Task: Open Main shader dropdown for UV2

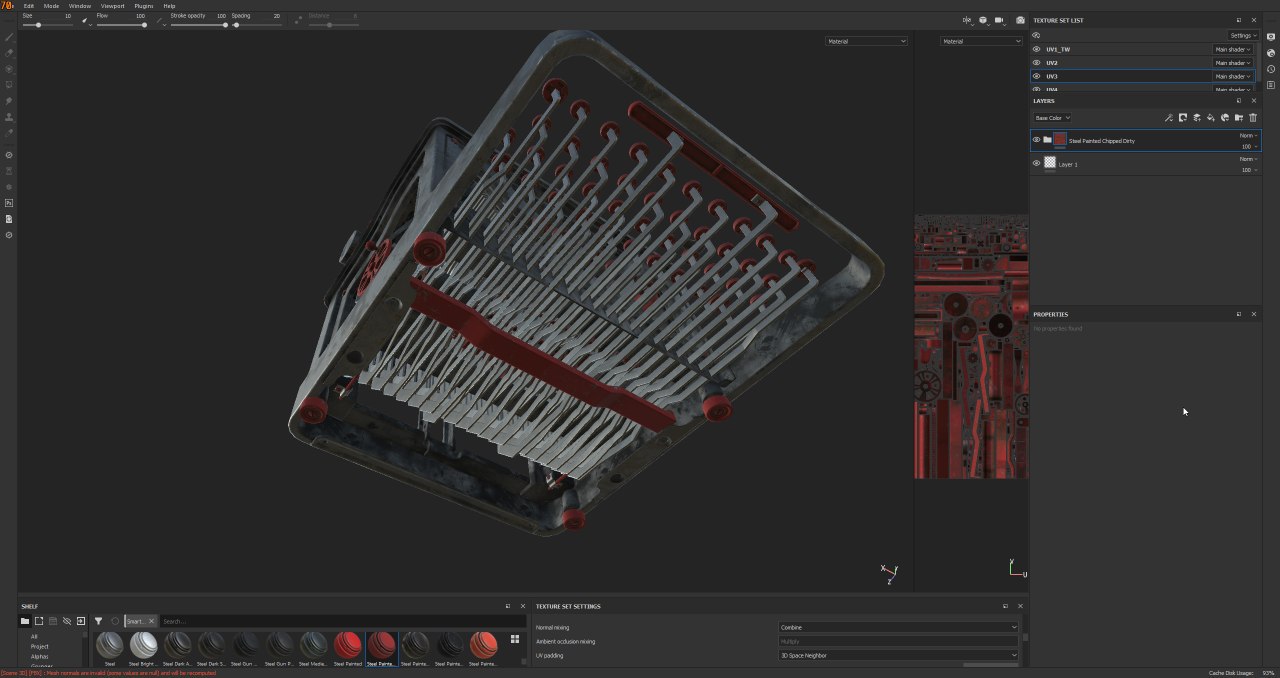Action: click(x=1232, y=63)
